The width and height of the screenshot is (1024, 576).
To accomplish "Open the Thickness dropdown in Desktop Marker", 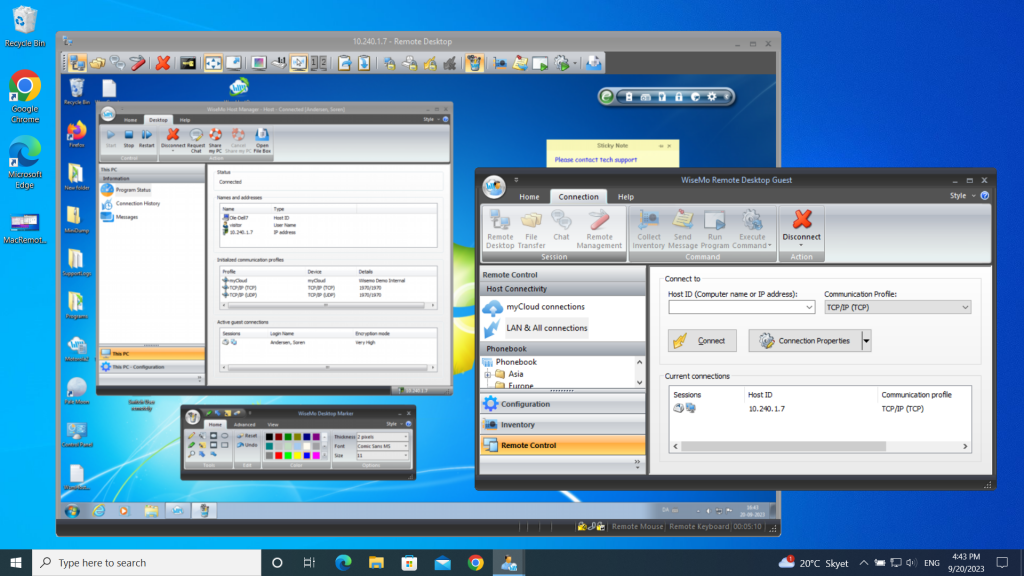I will coord(406,436).
